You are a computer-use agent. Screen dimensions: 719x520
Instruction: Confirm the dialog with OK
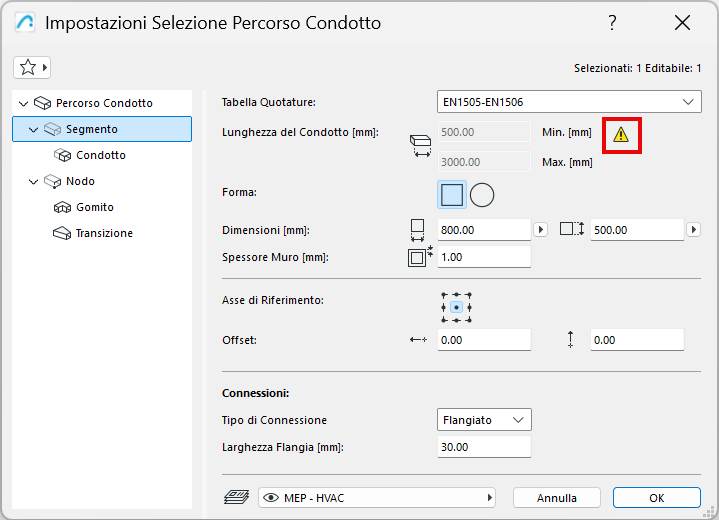tap(656, 497)
